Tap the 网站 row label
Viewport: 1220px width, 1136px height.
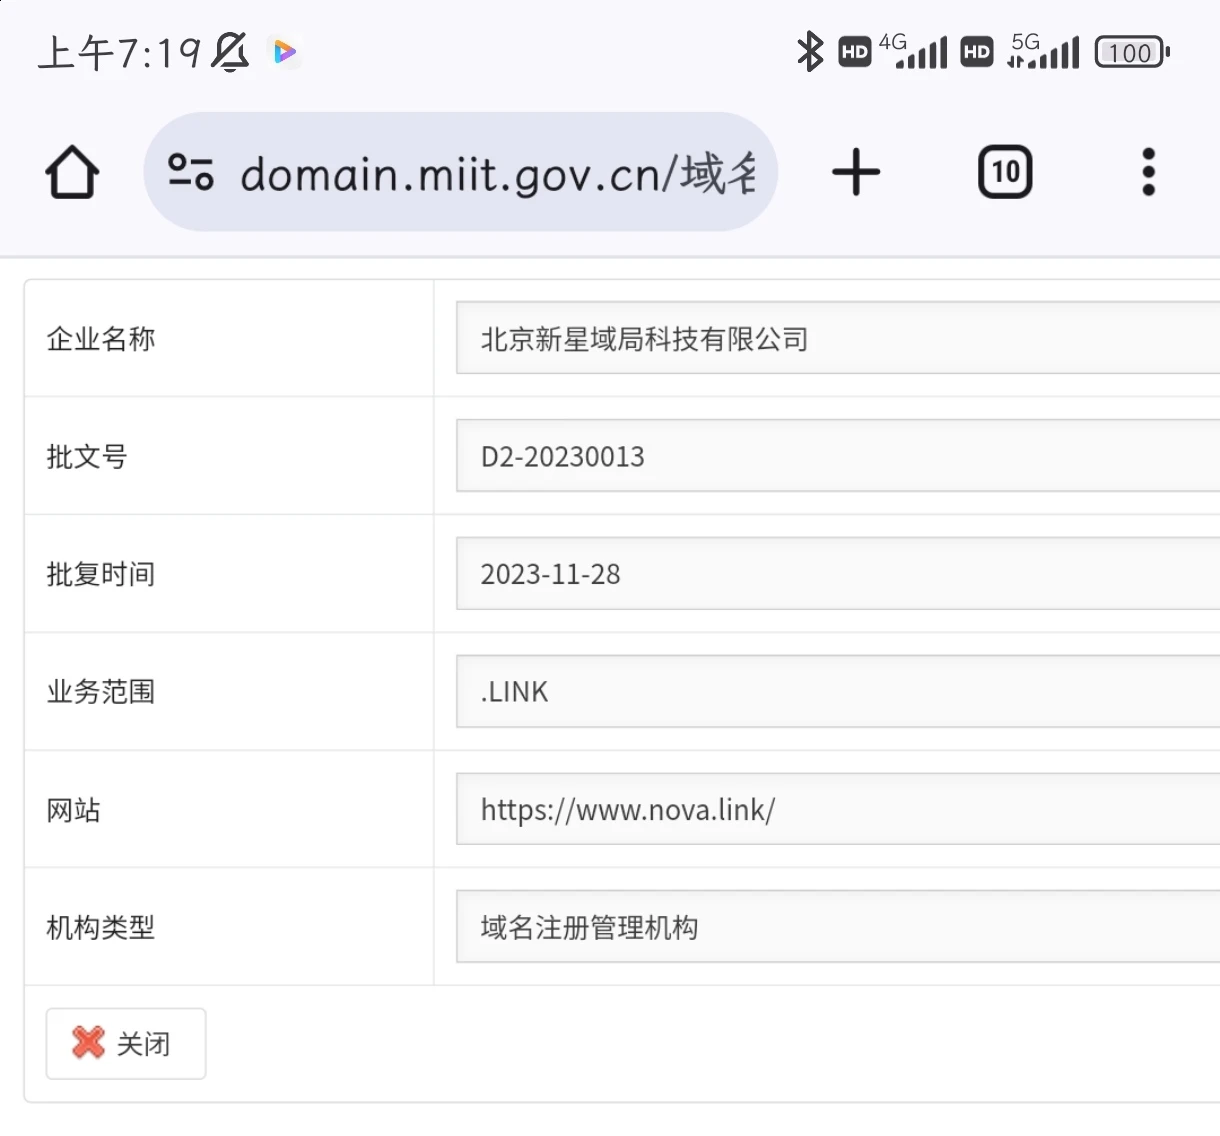74,810
